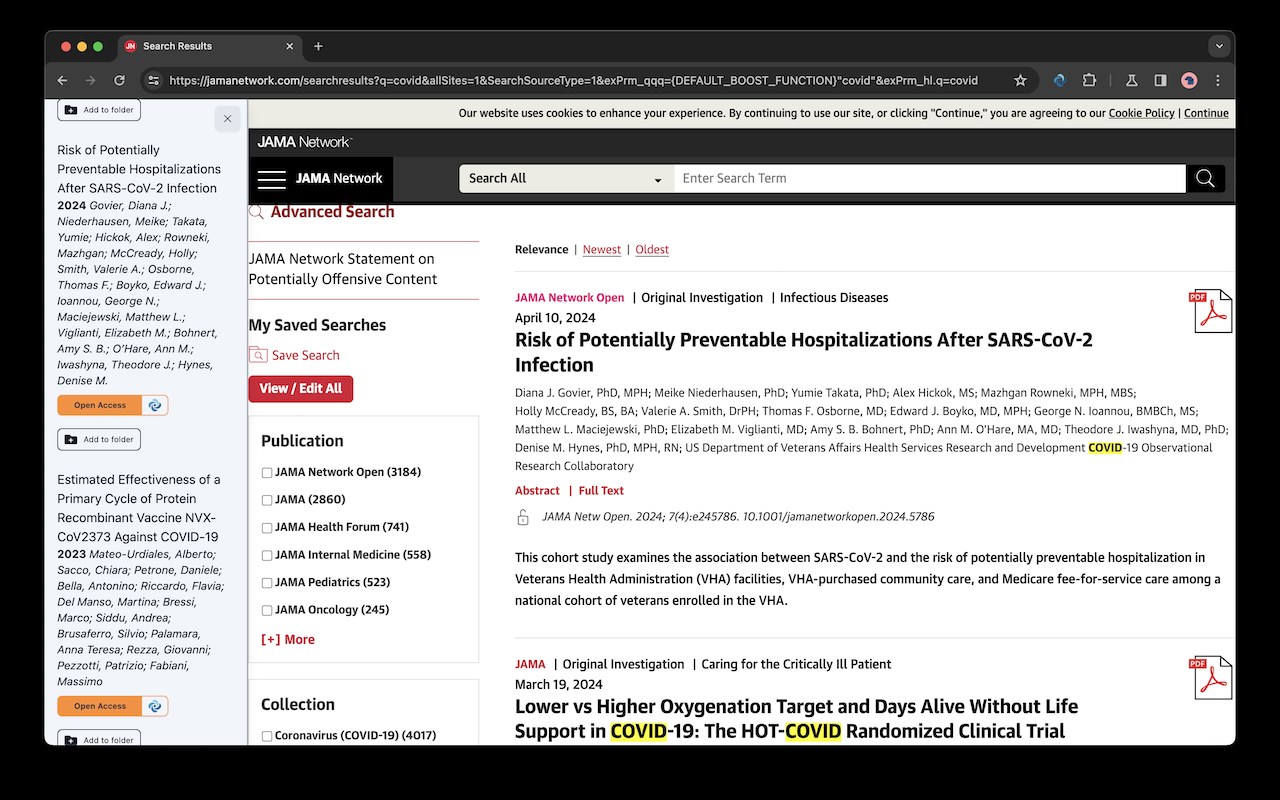Click Caring for the Critically Ill Patient text
The width and height of the screenshot is (1280, 800).
796,665
